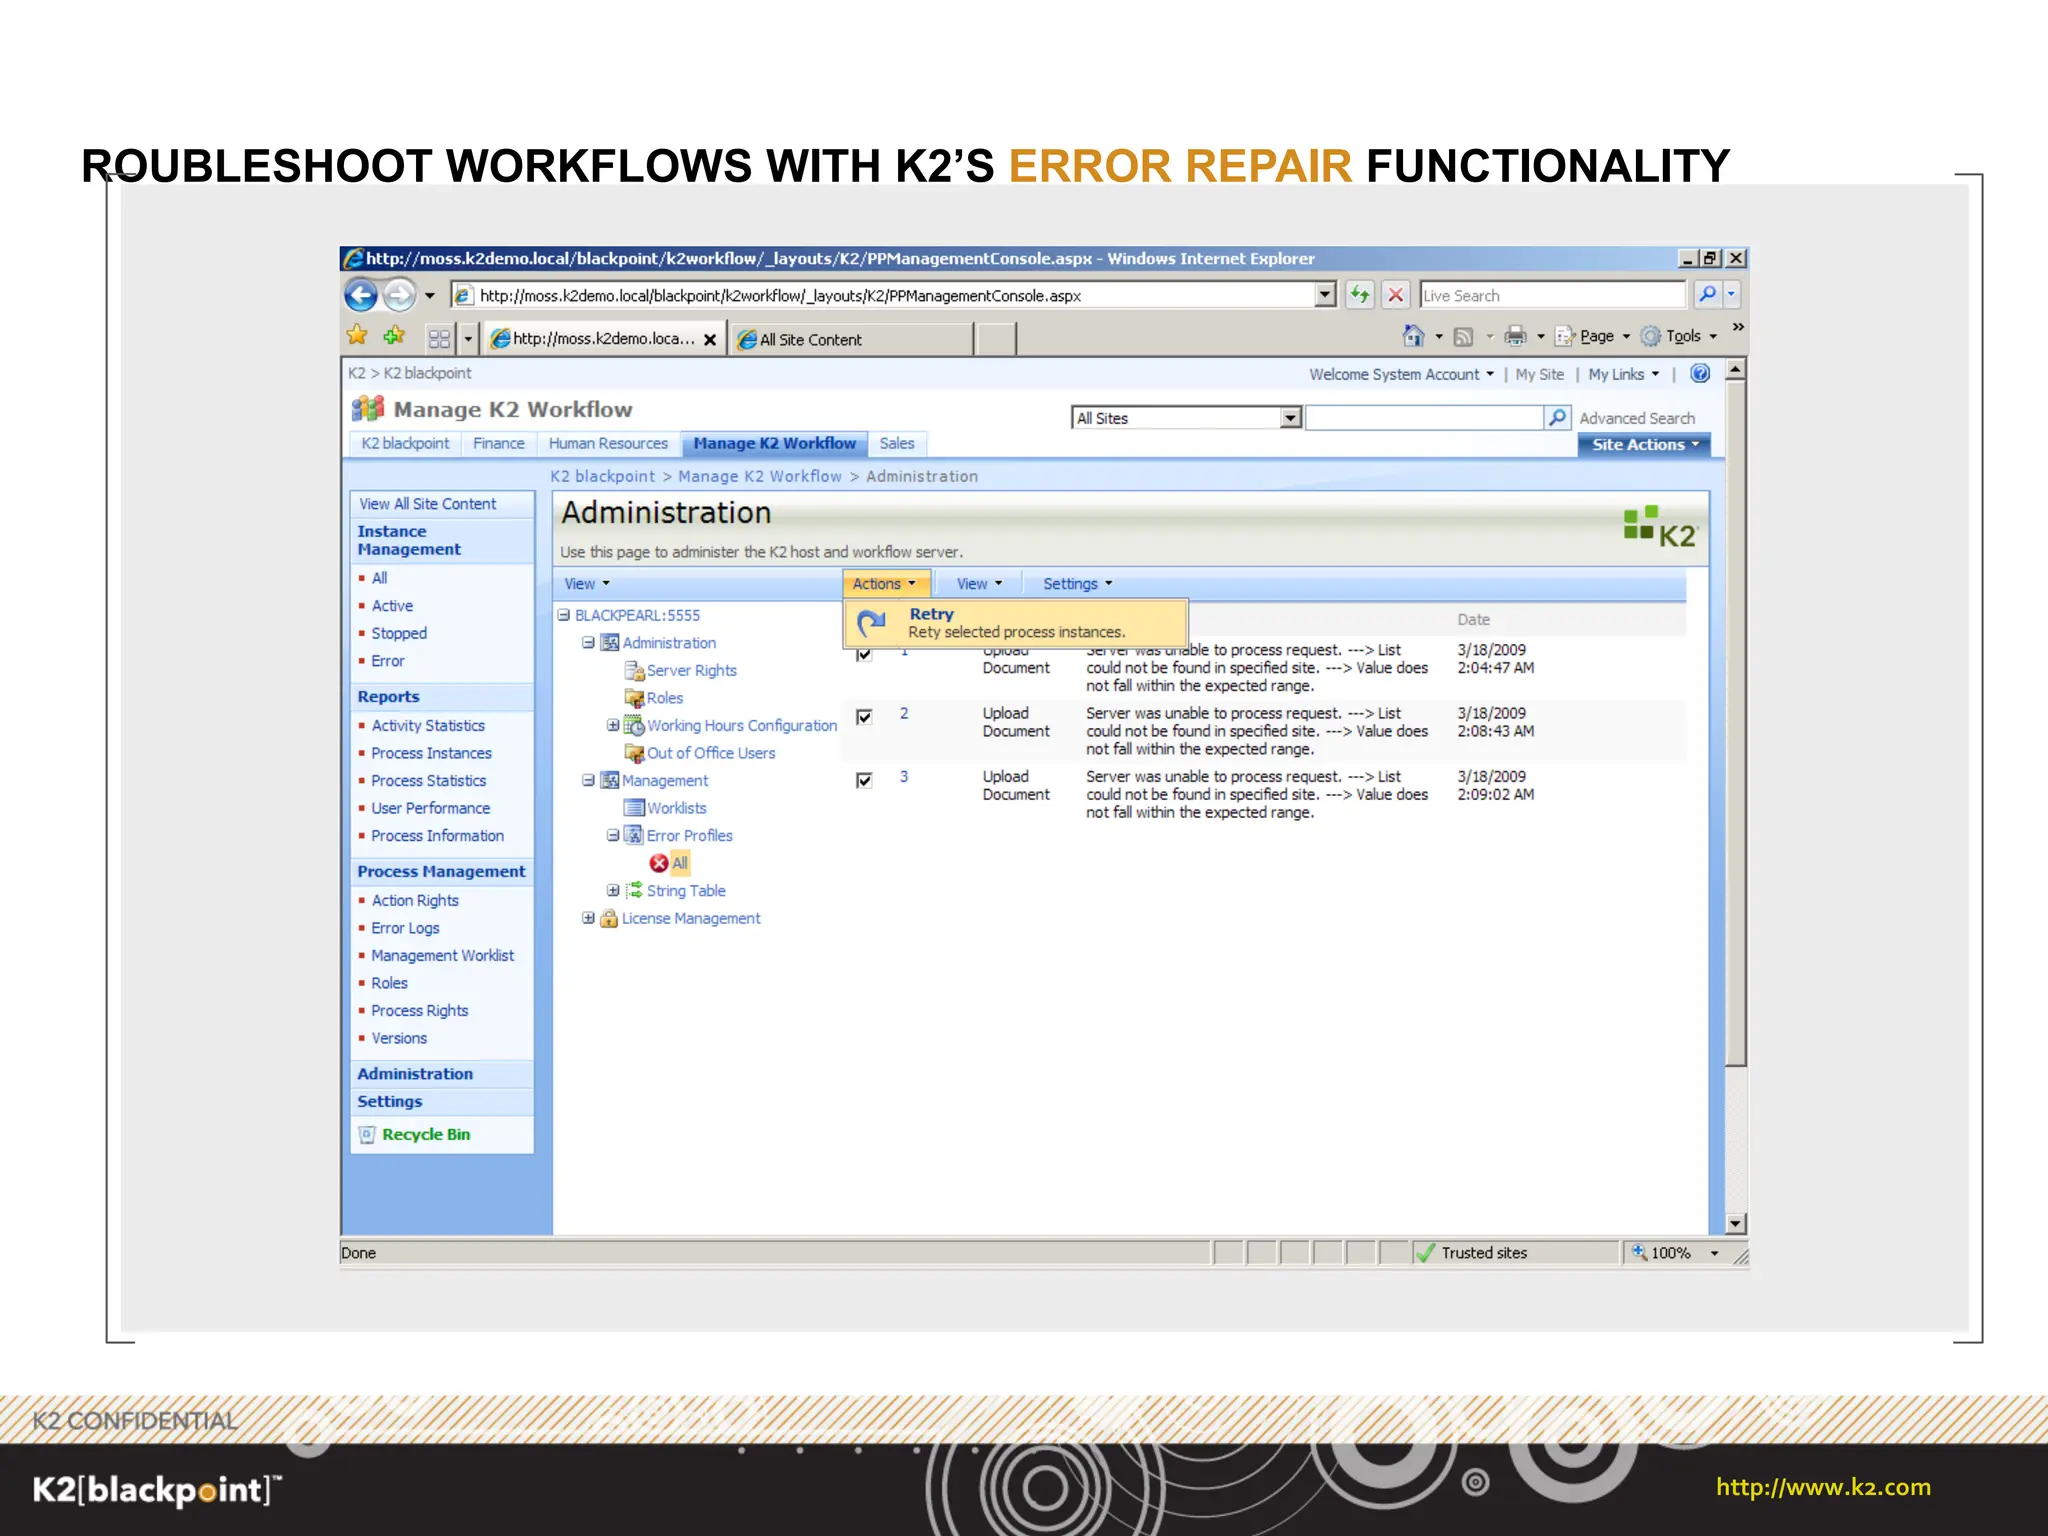Open the Settings menu in toolbar
The image size is (2048, 1536).
(1077, 583)
